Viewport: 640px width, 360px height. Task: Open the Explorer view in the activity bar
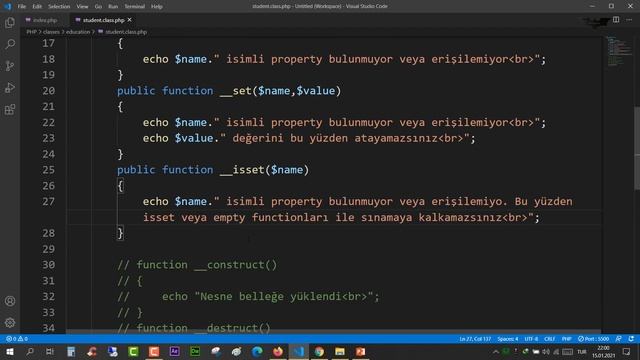click(x=10, y=22)
